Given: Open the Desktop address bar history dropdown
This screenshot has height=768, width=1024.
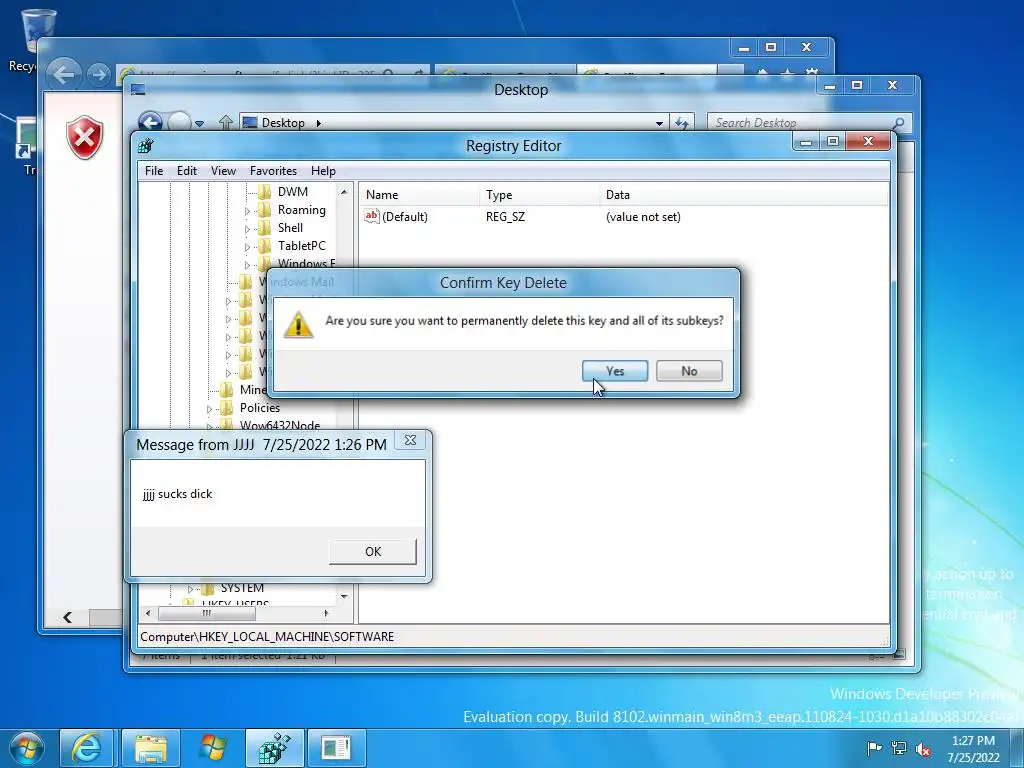Looking at the screenshot, I should coord(659,123).
